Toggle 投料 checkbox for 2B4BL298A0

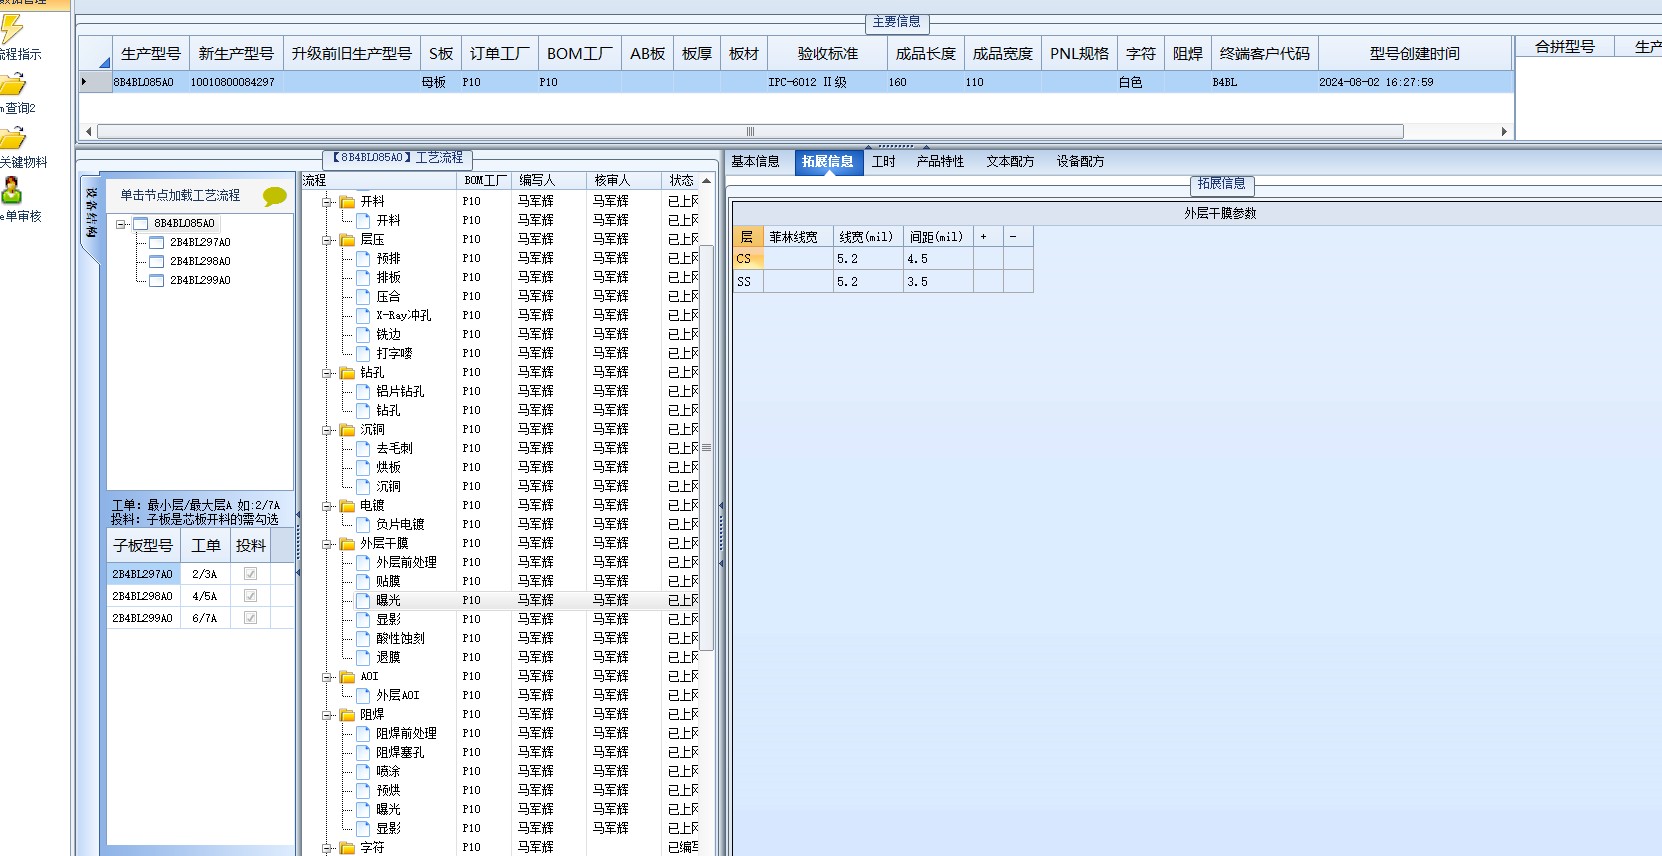[x=250, y=596]
